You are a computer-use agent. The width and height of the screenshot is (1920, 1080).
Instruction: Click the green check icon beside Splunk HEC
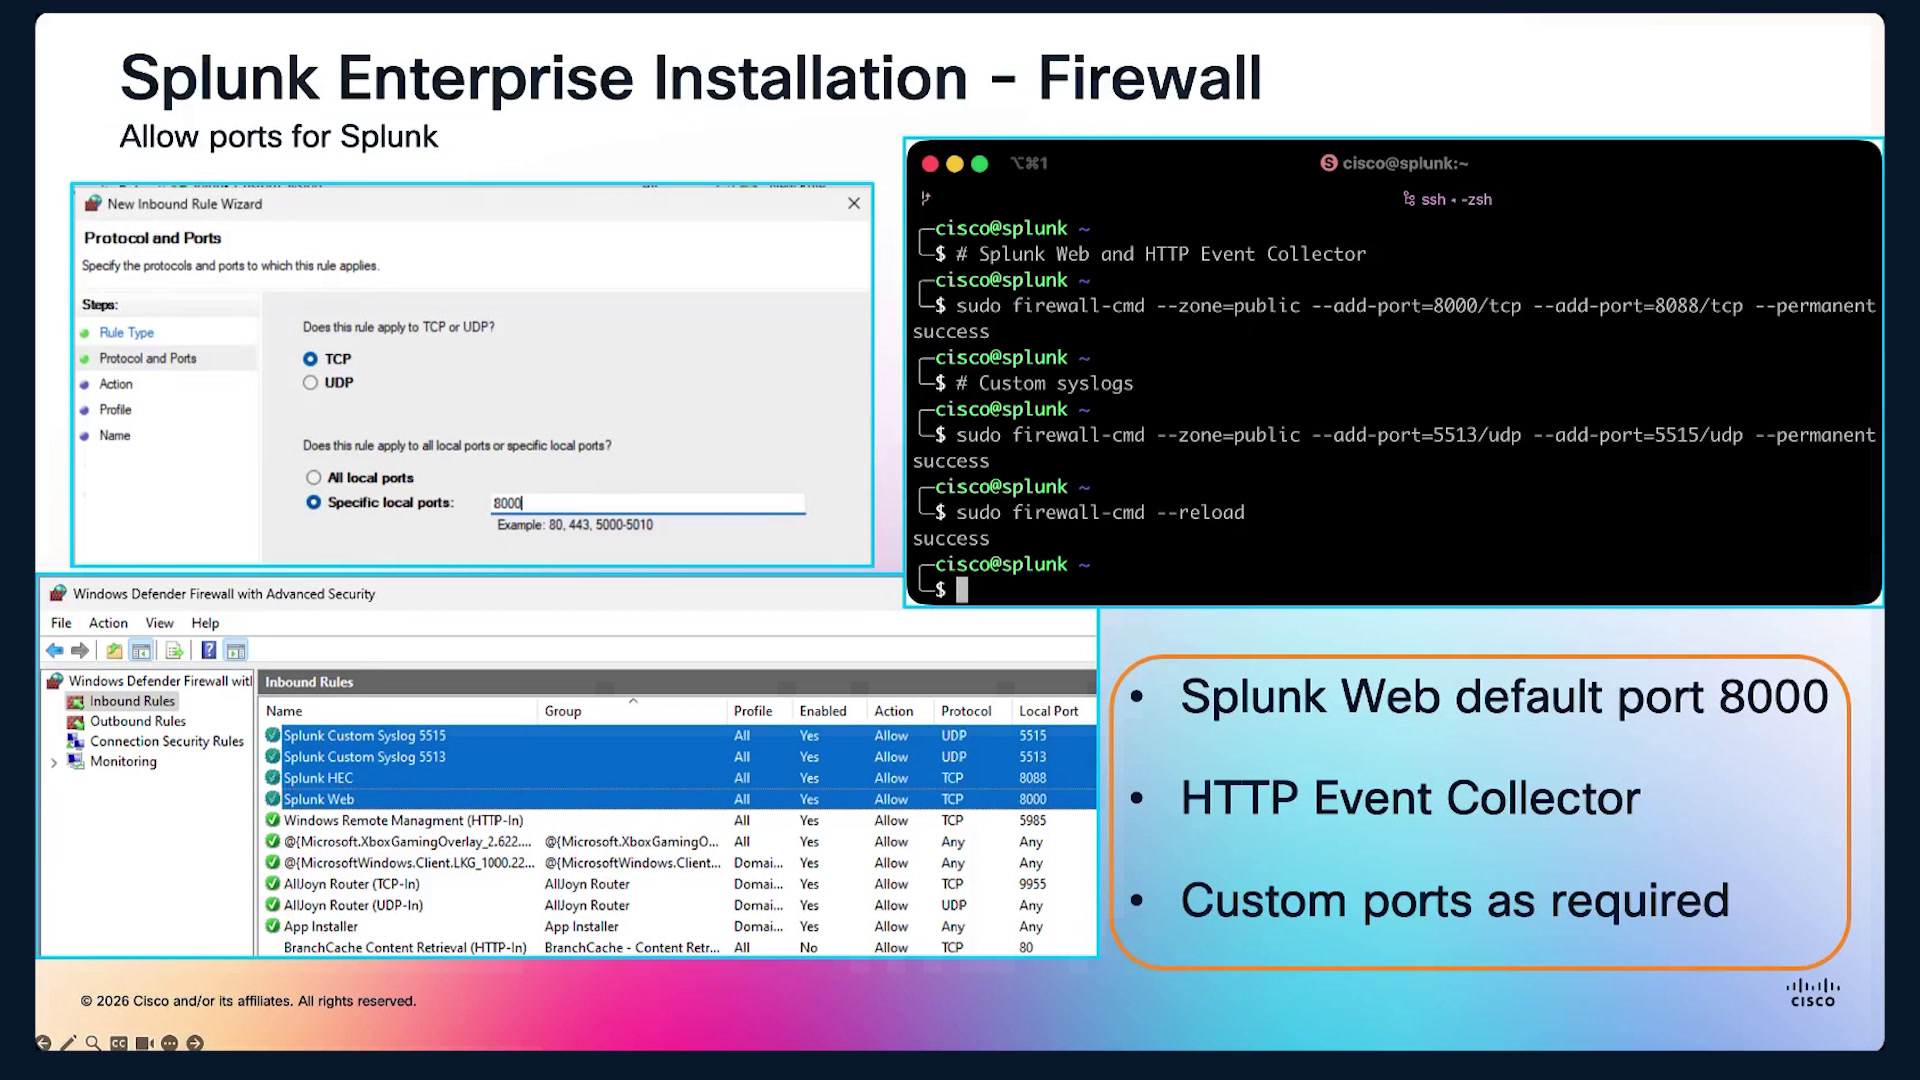click(272, 778)
